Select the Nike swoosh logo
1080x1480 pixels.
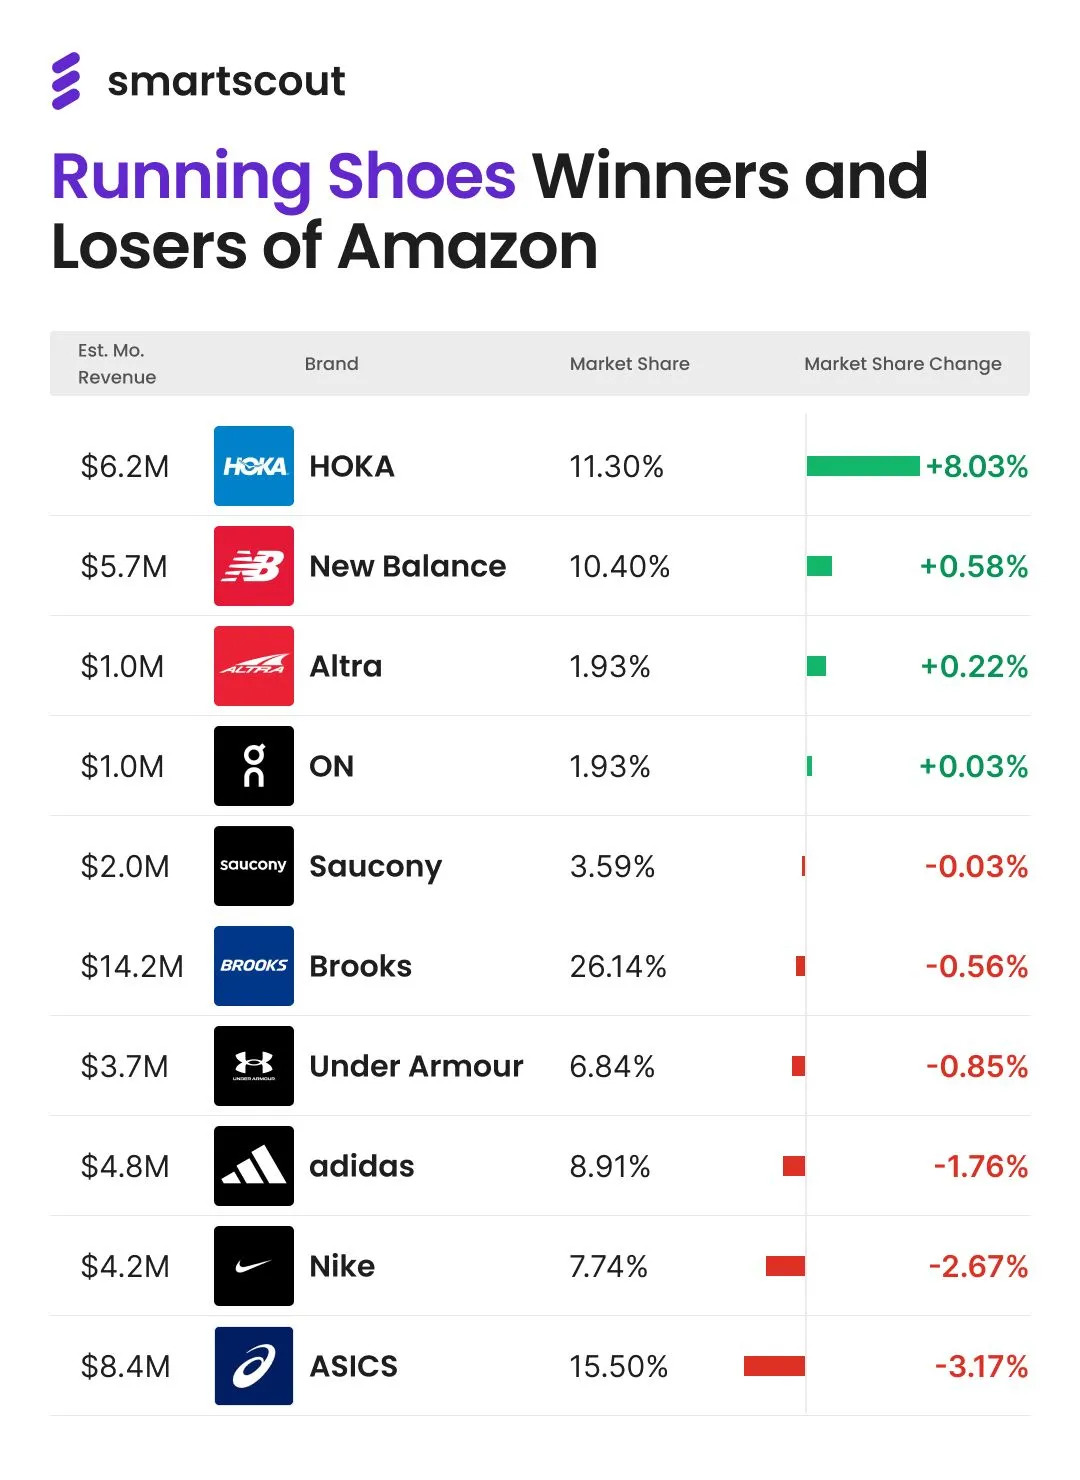[x=254, y=1266]
